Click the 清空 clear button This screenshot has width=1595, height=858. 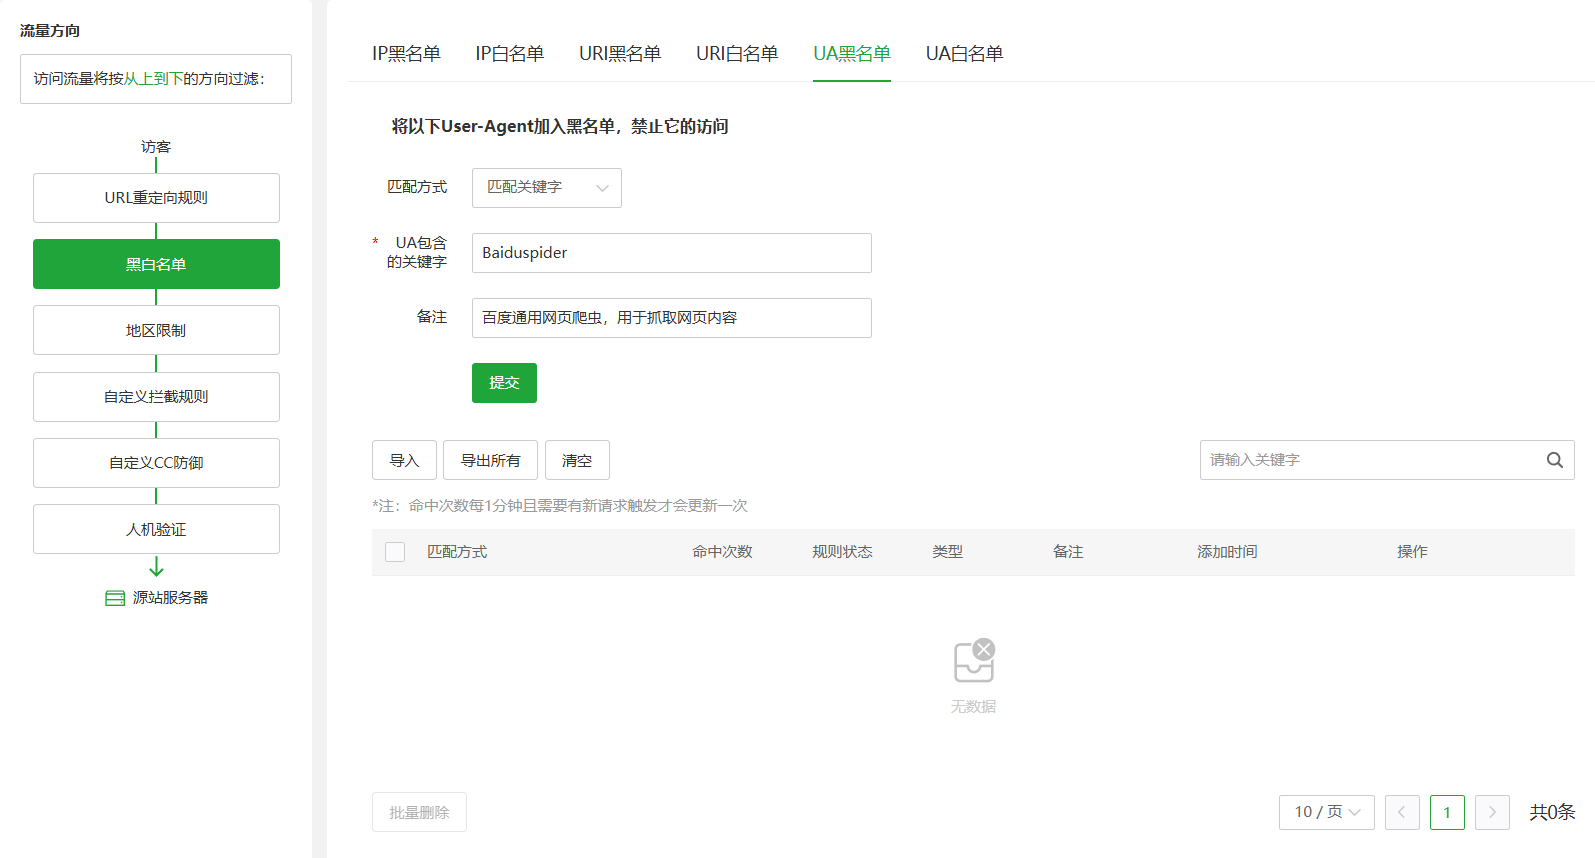tap(577, 460)
